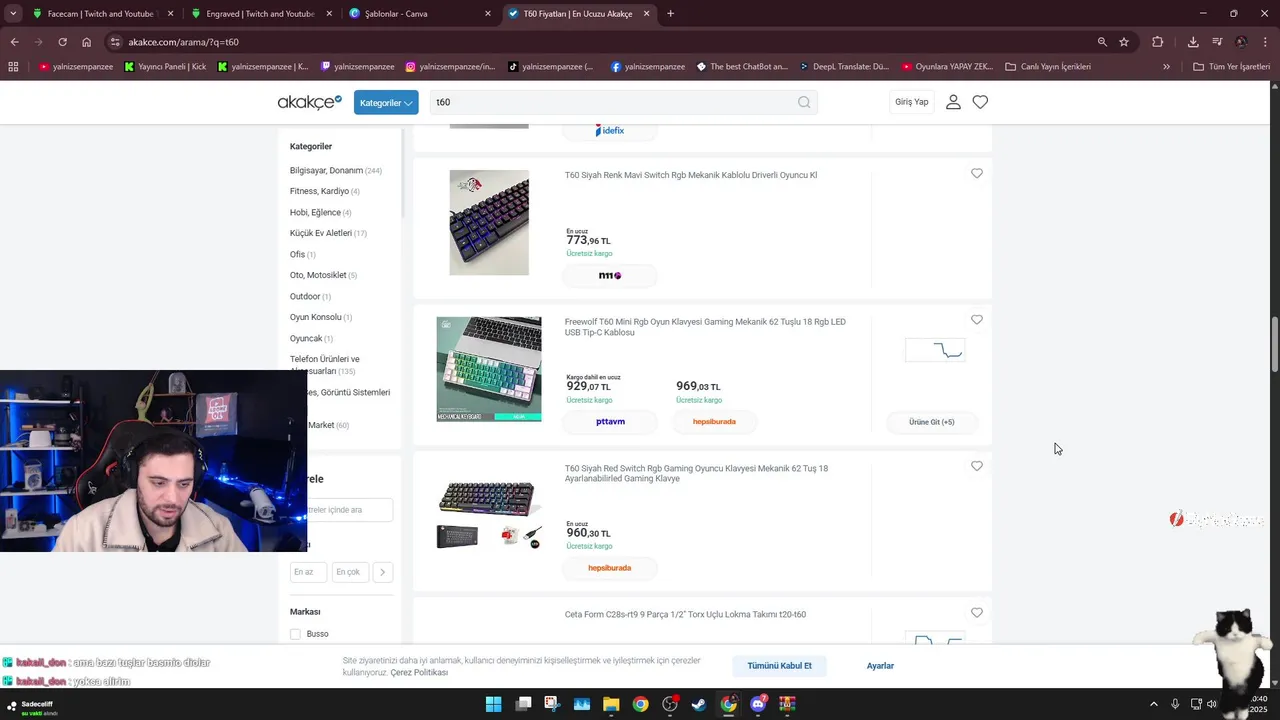Filter by Bilgisayar, Donanım category
This screenshot has height=720, width=1280.
336,171
